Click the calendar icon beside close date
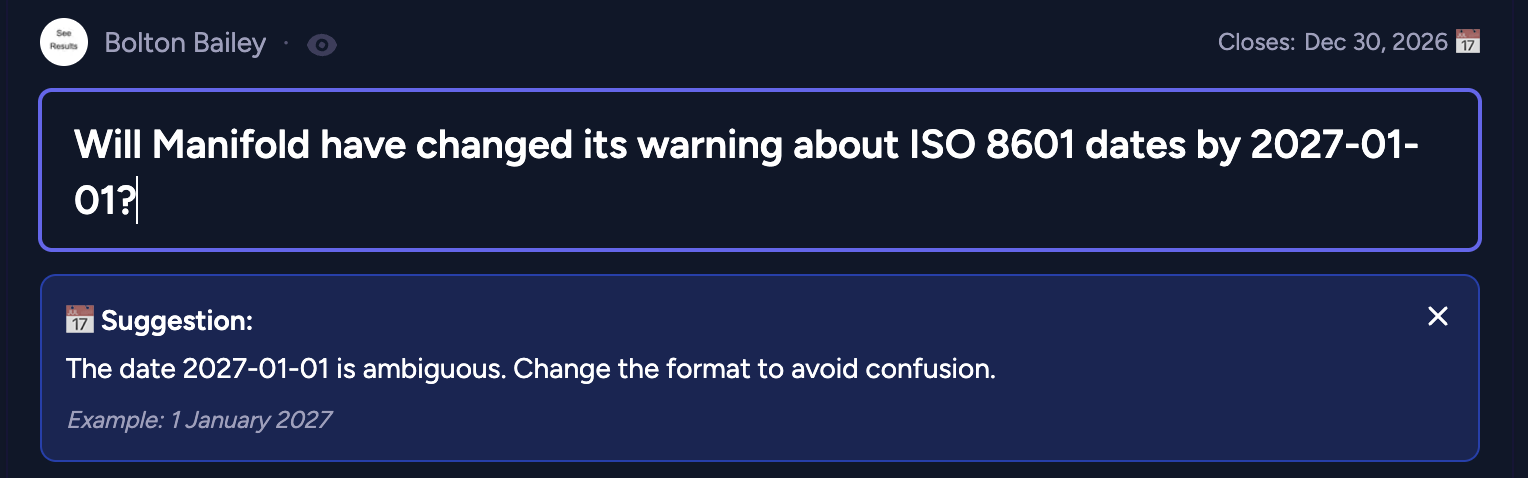 (x=1467, y=42)
